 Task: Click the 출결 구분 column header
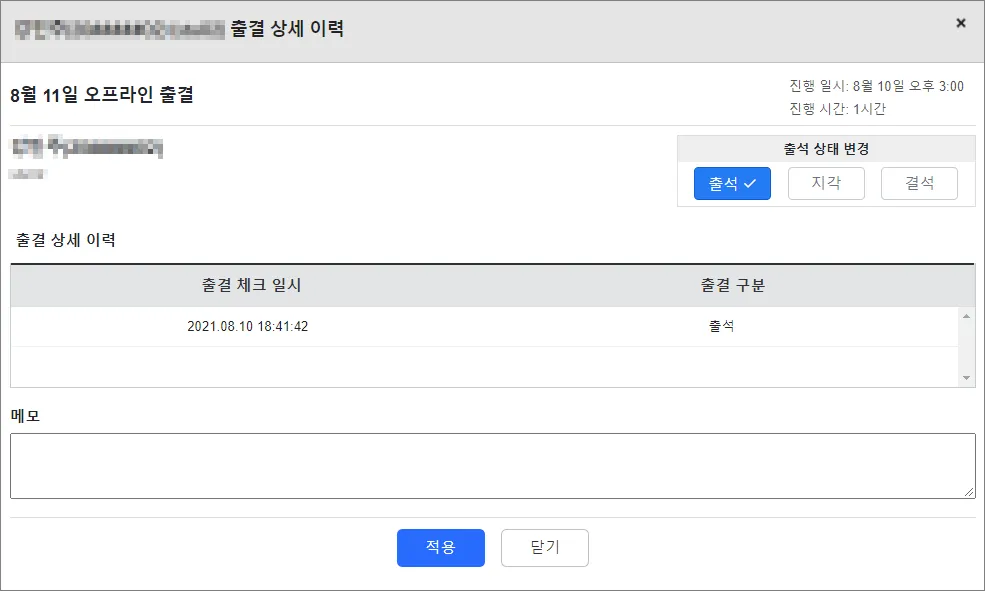[733, 286]
